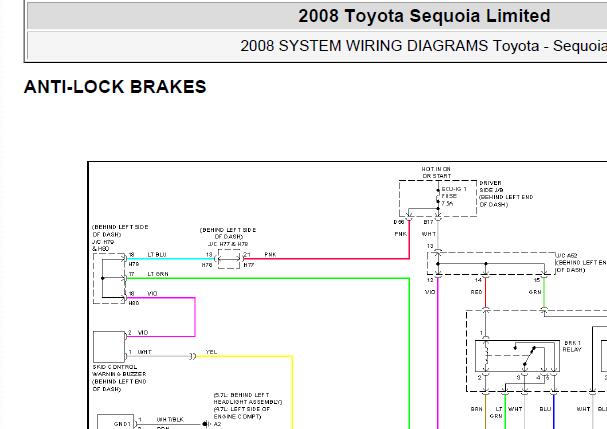Click the "SKID CONTROL WARNING BUZZER" label
The image size is (607, 429).
click(119, 371)
